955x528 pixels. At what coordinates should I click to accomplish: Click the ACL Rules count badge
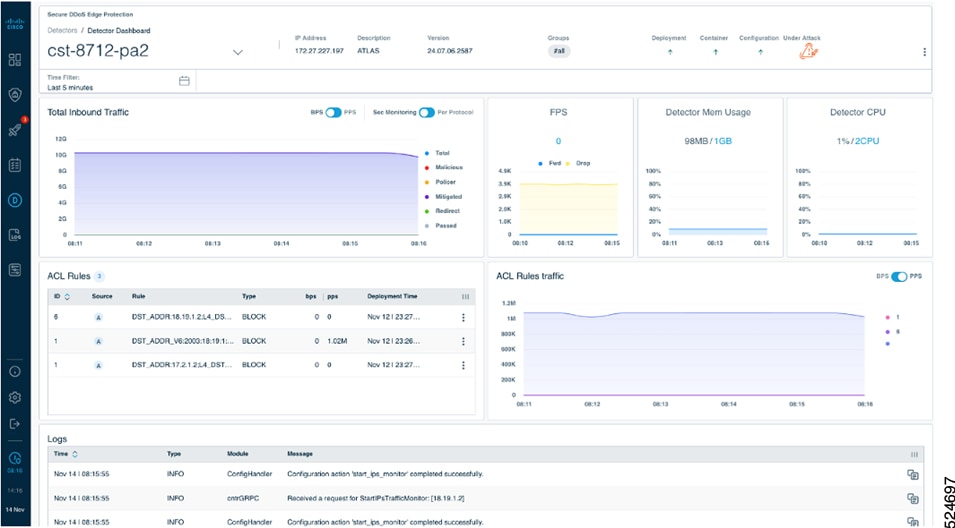point(100,276)
